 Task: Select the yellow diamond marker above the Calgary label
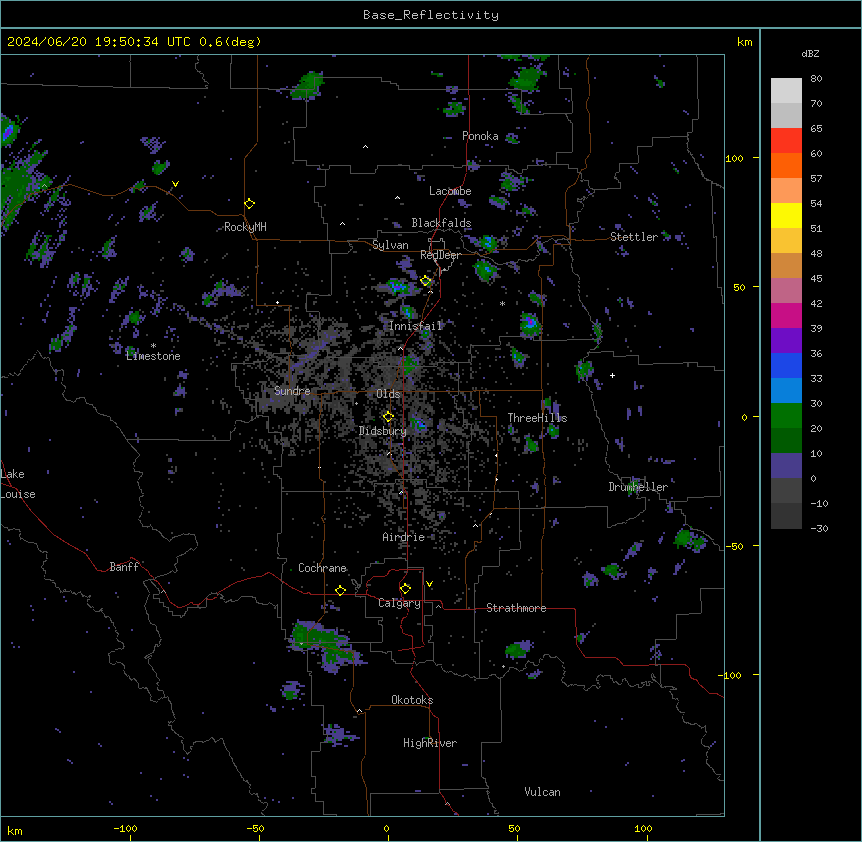[405, 589]
